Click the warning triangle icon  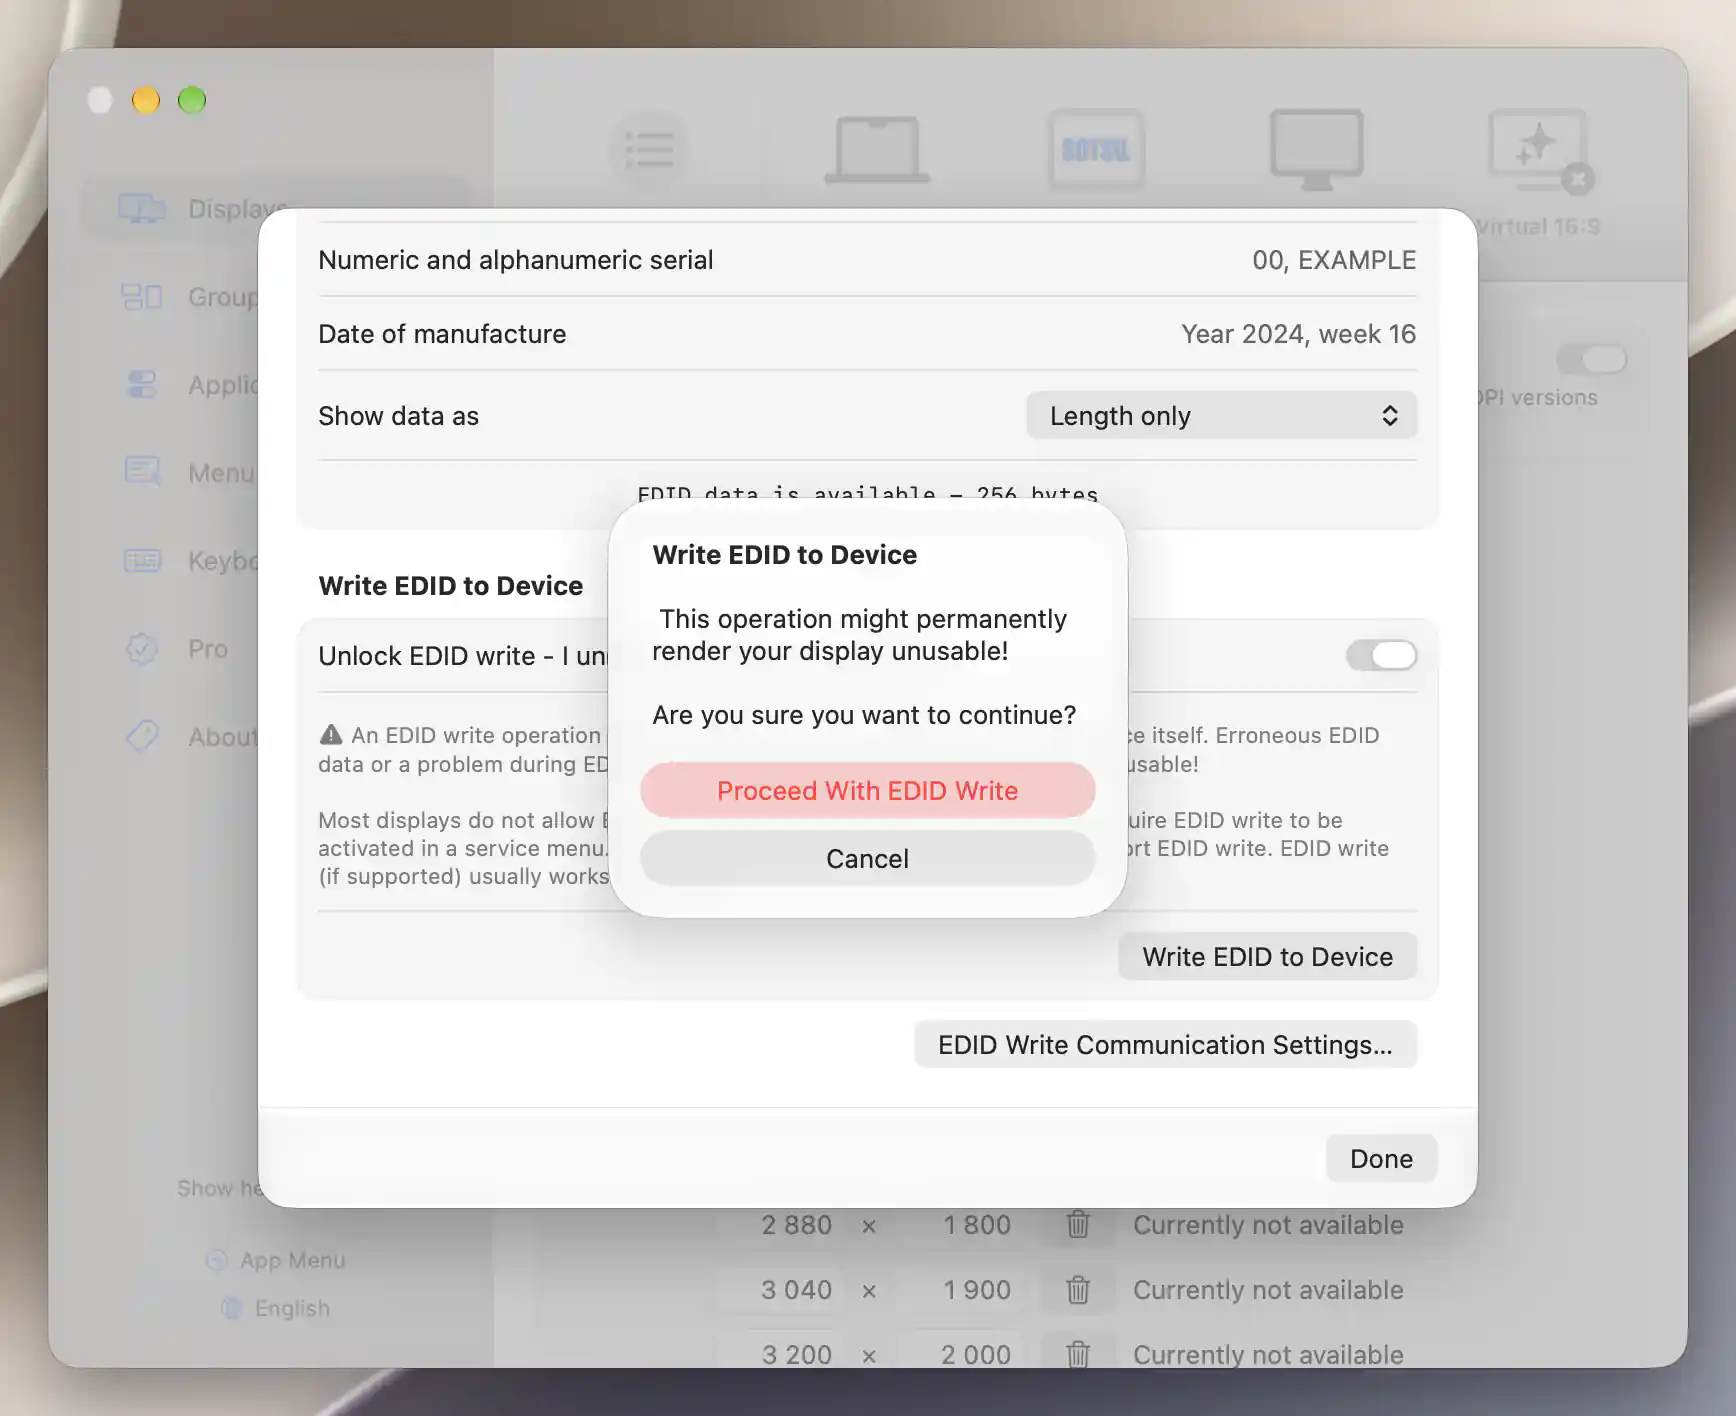click(331, 735)
